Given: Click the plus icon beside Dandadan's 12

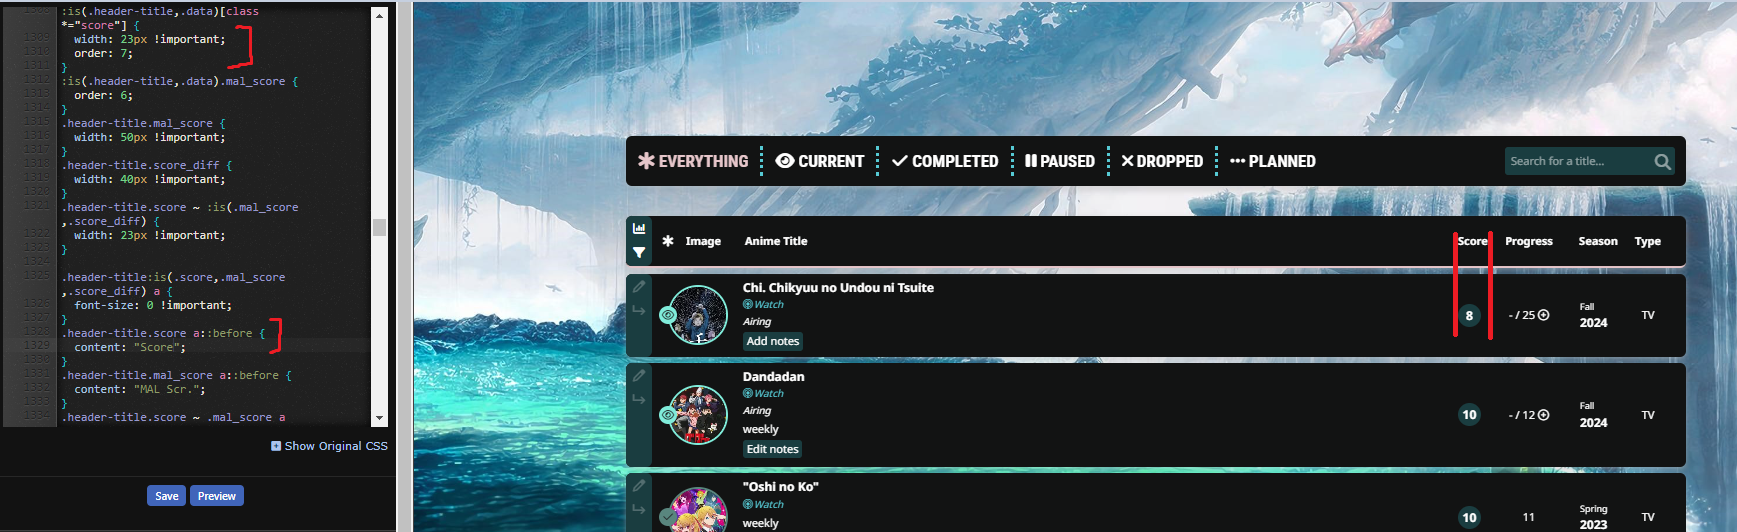Looking at the screenshot, I should tap(1543, 415).
